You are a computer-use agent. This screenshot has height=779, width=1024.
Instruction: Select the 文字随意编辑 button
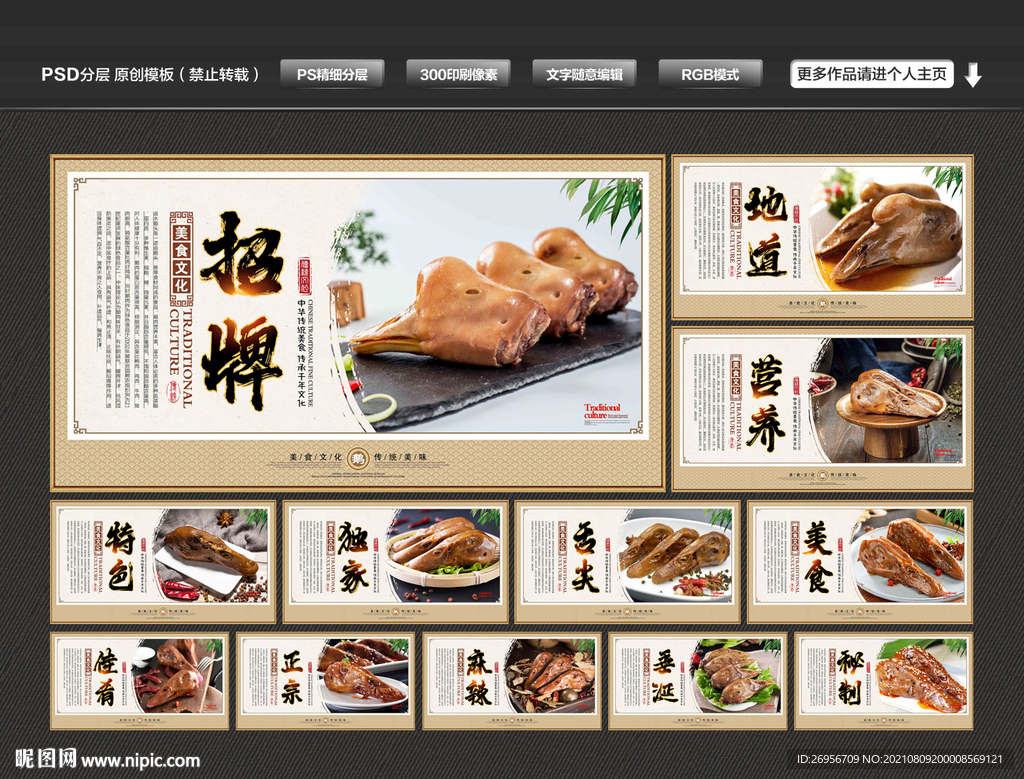pyautogui.click(x=584, y=74)
